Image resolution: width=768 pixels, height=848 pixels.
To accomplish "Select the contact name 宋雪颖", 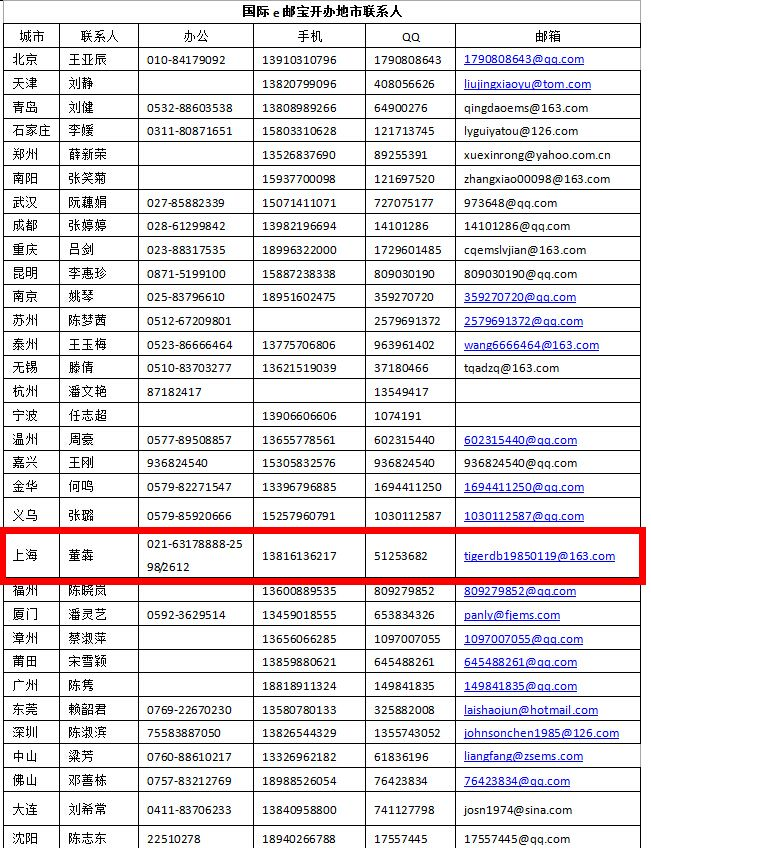I will pyautogui.click(x=87, y=661).
